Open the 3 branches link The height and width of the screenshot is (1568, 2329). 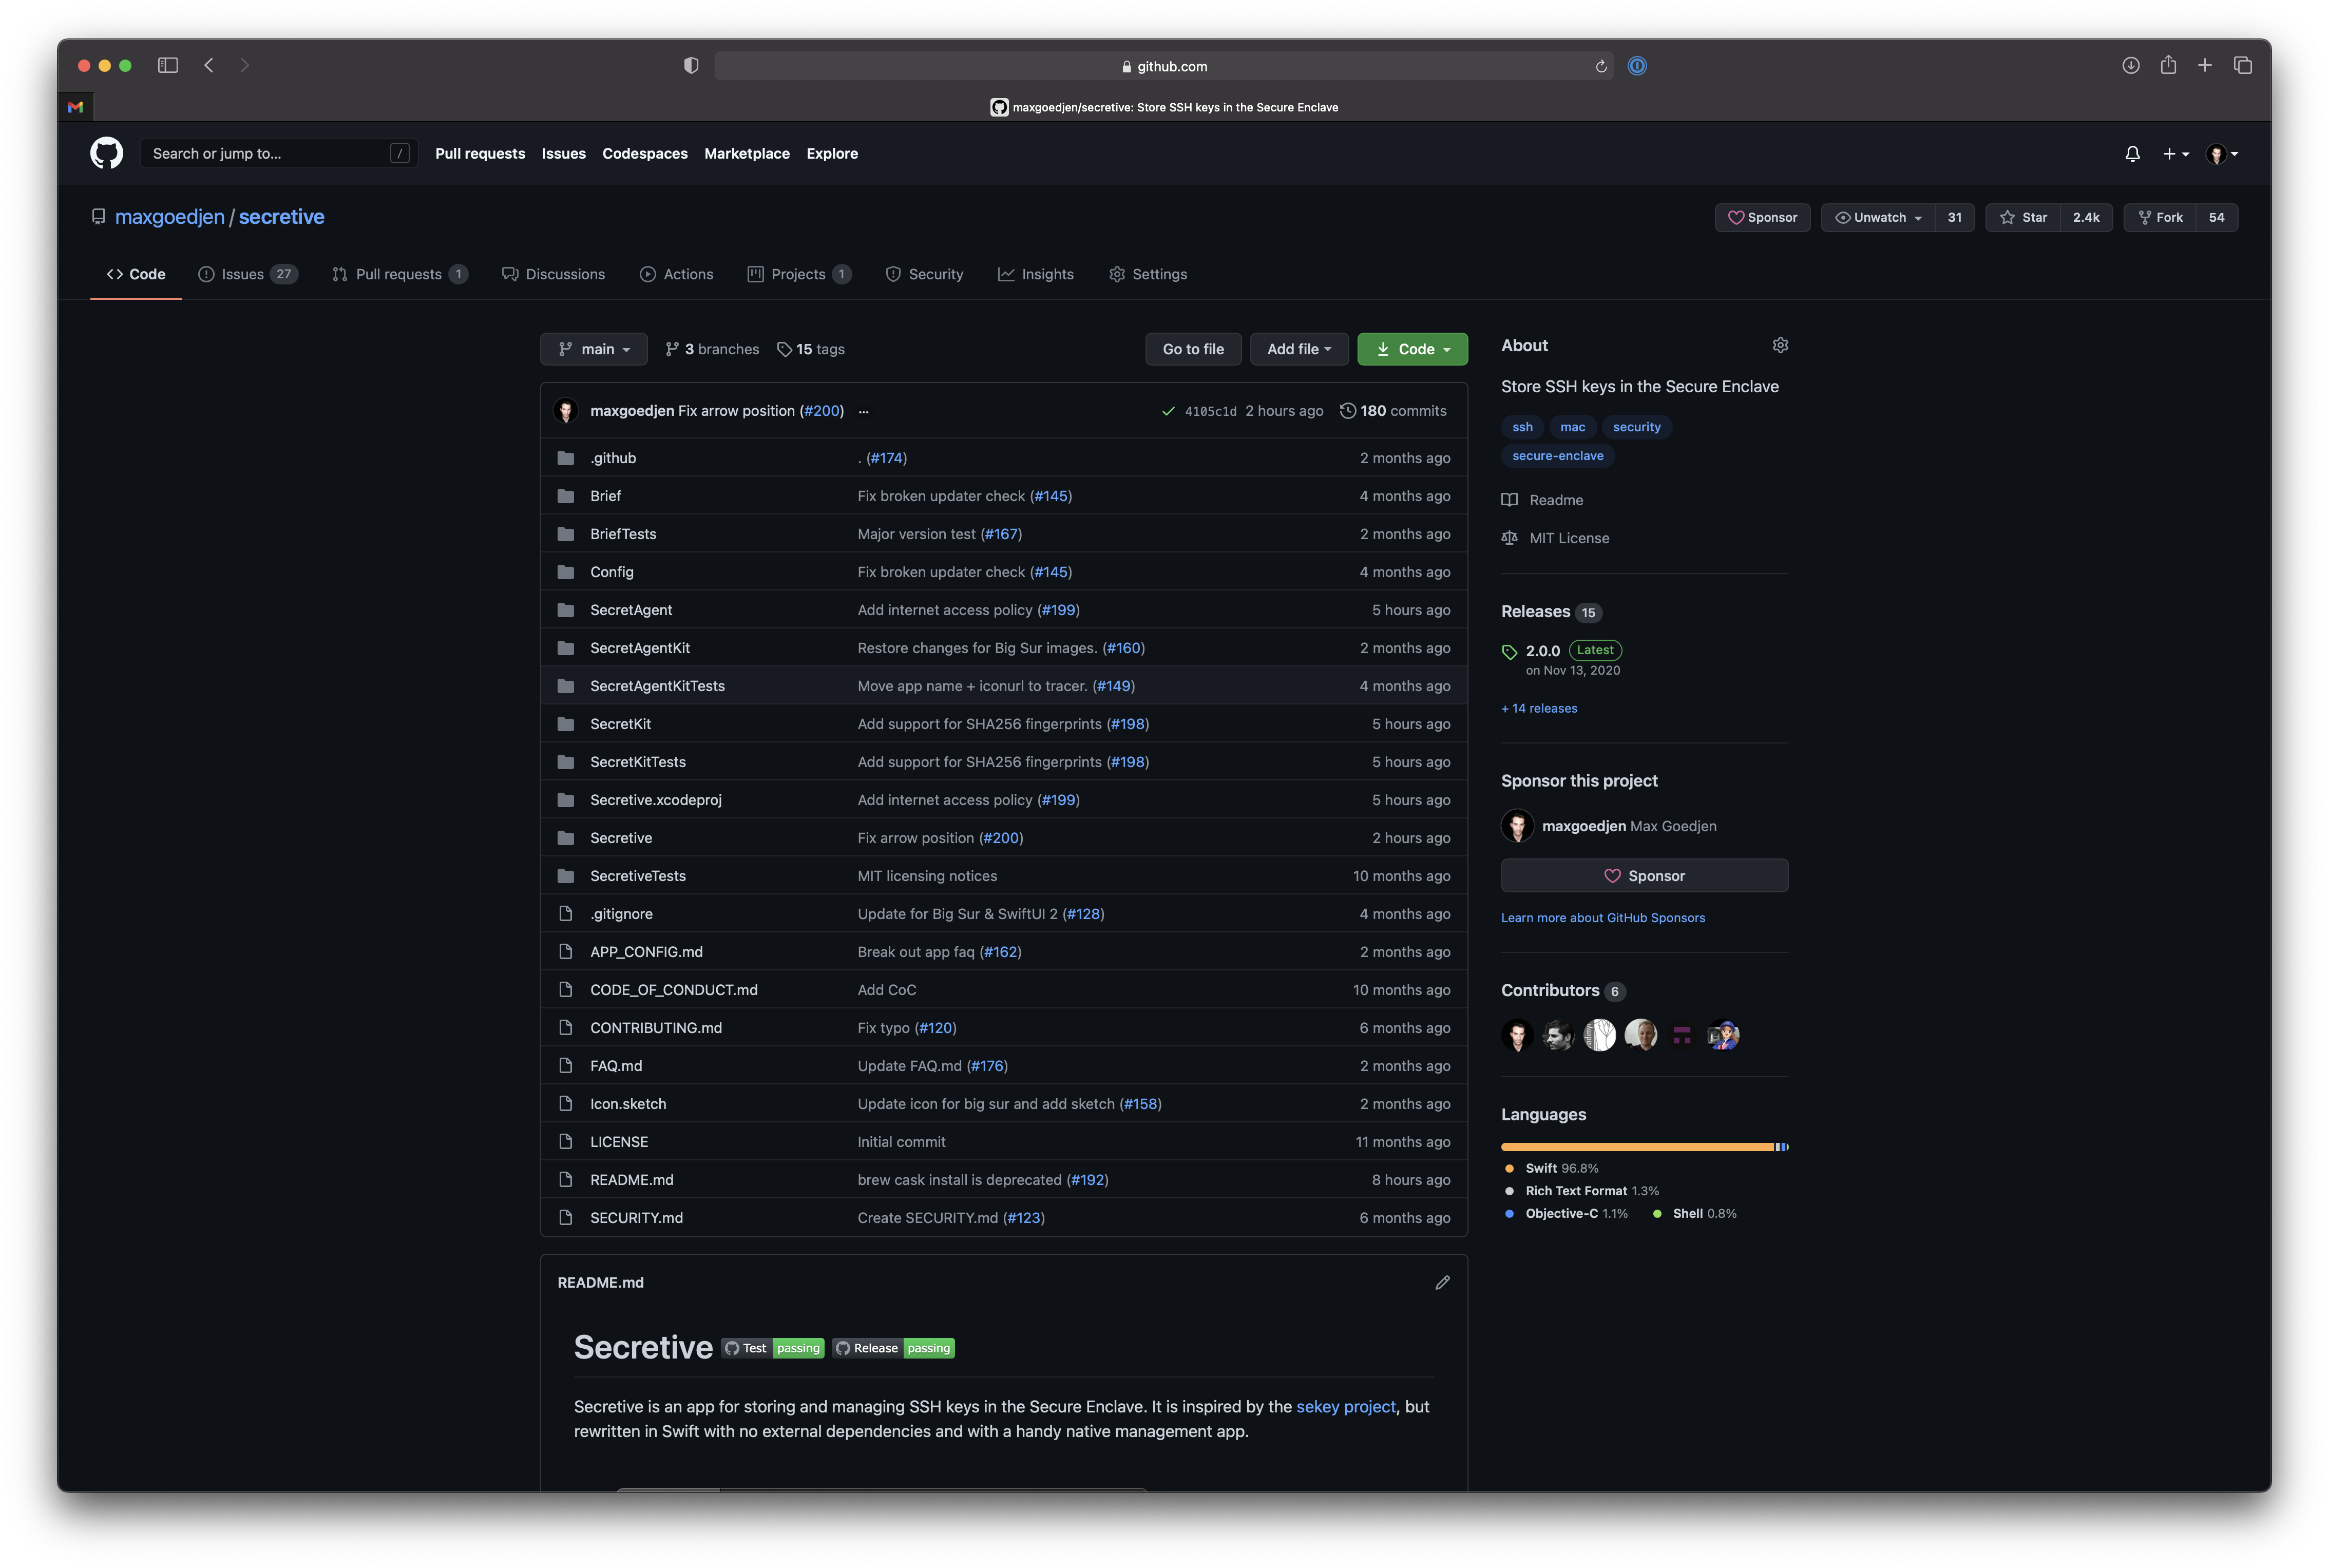click(x=712, y=349)
